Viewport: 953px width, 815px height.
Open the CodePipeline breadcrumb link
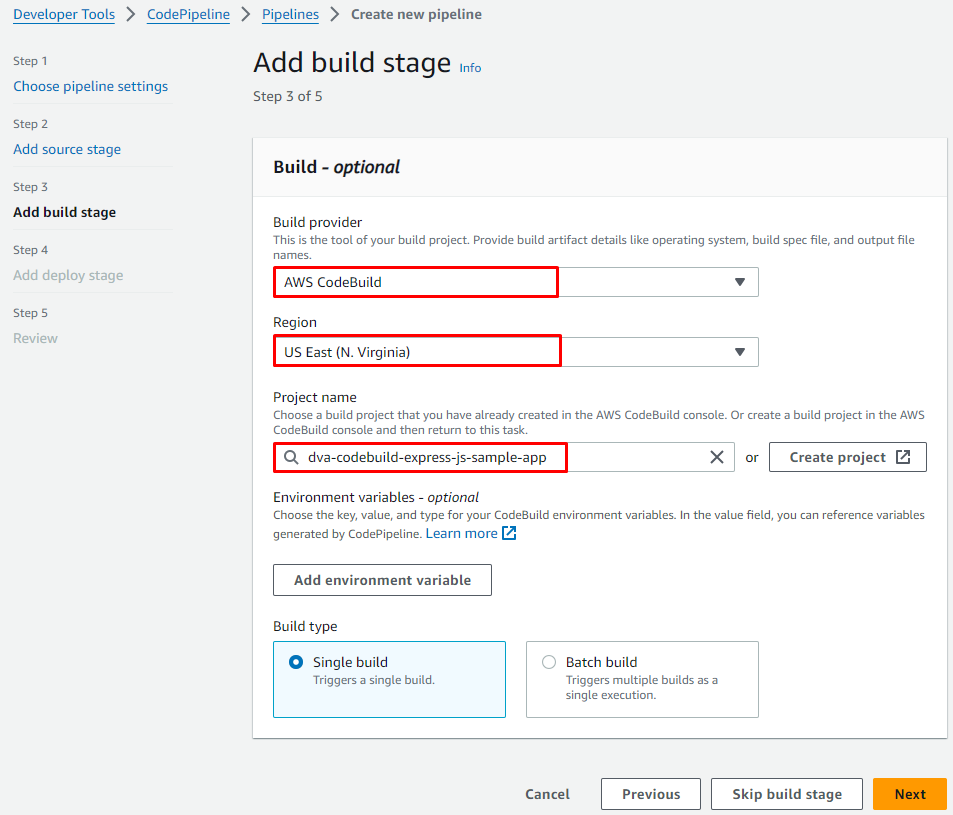pyautogui.click(x=188, y=15)
